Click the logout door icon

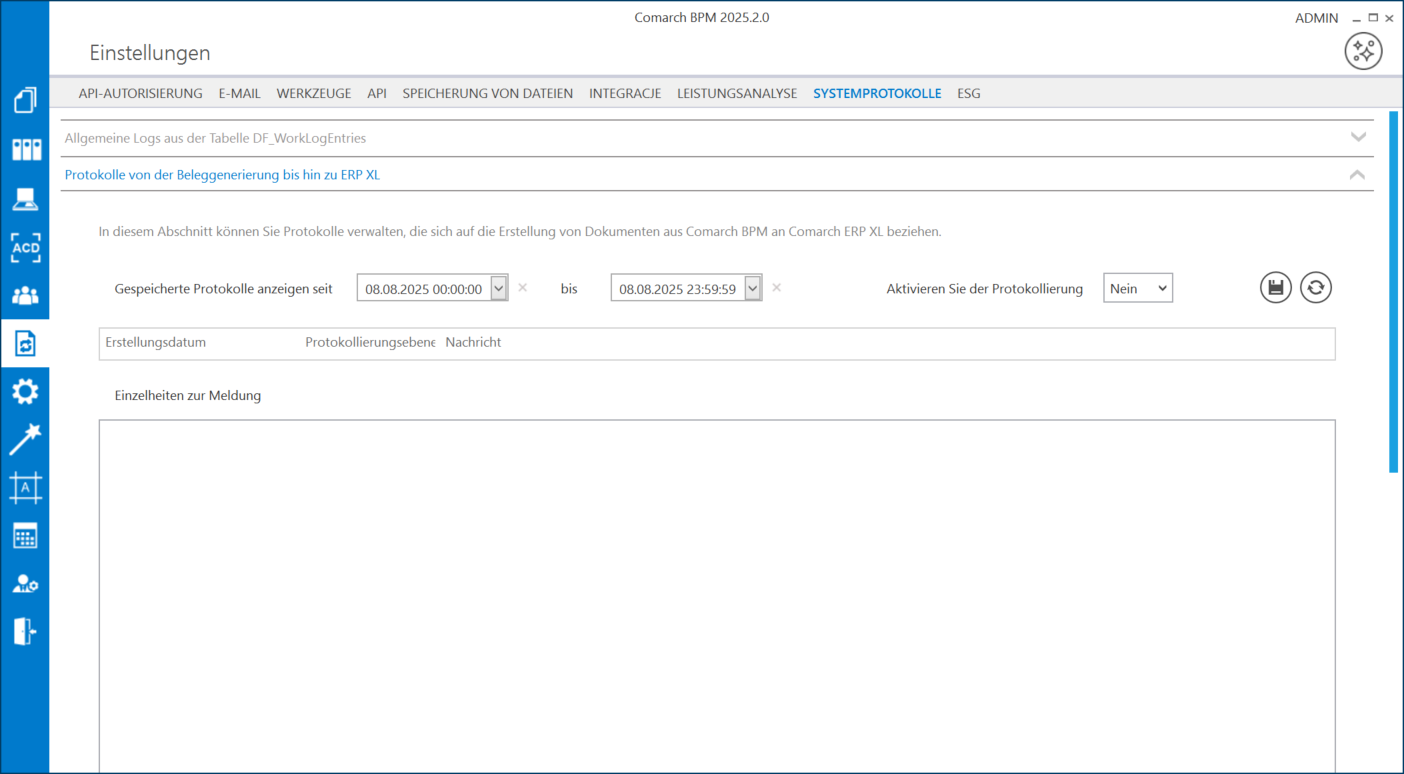tap(25, 631)
